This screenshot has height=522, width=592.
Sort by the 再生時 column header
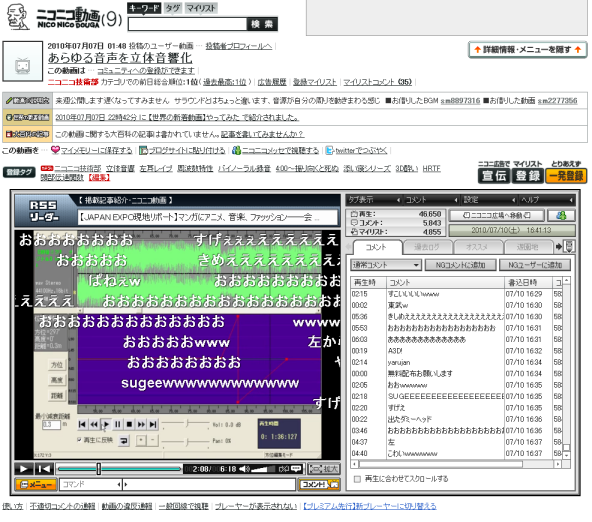[x=368, y=282]
